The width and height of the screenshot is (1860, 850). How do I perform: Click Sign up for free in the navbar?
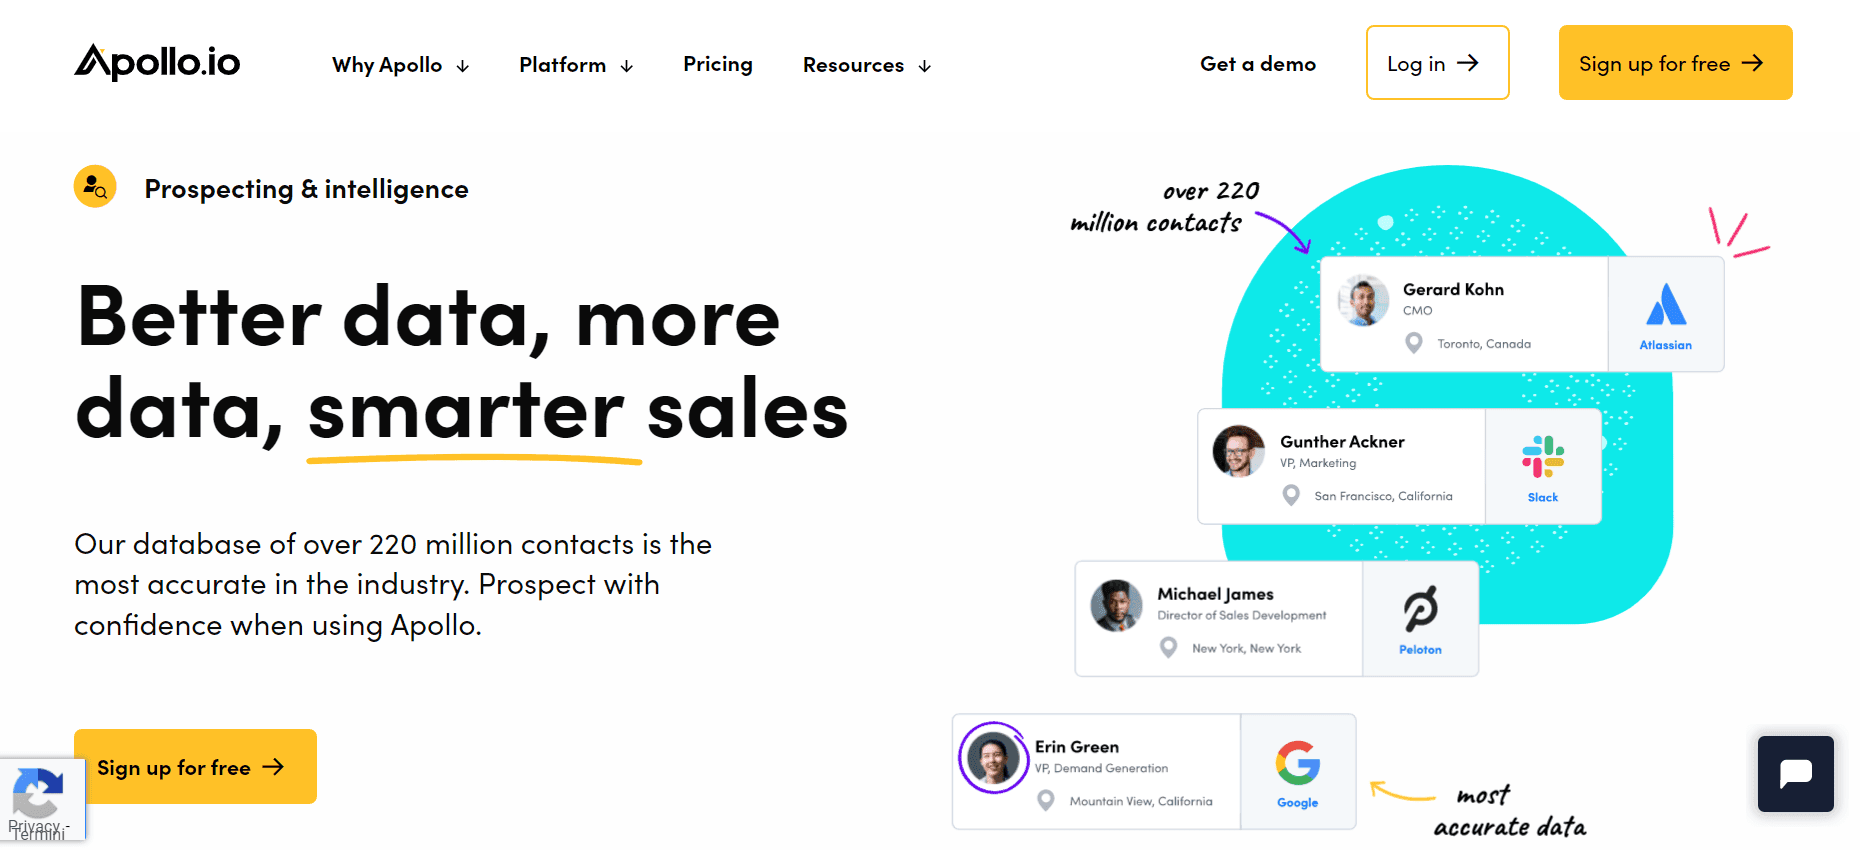click(1674, 62)
